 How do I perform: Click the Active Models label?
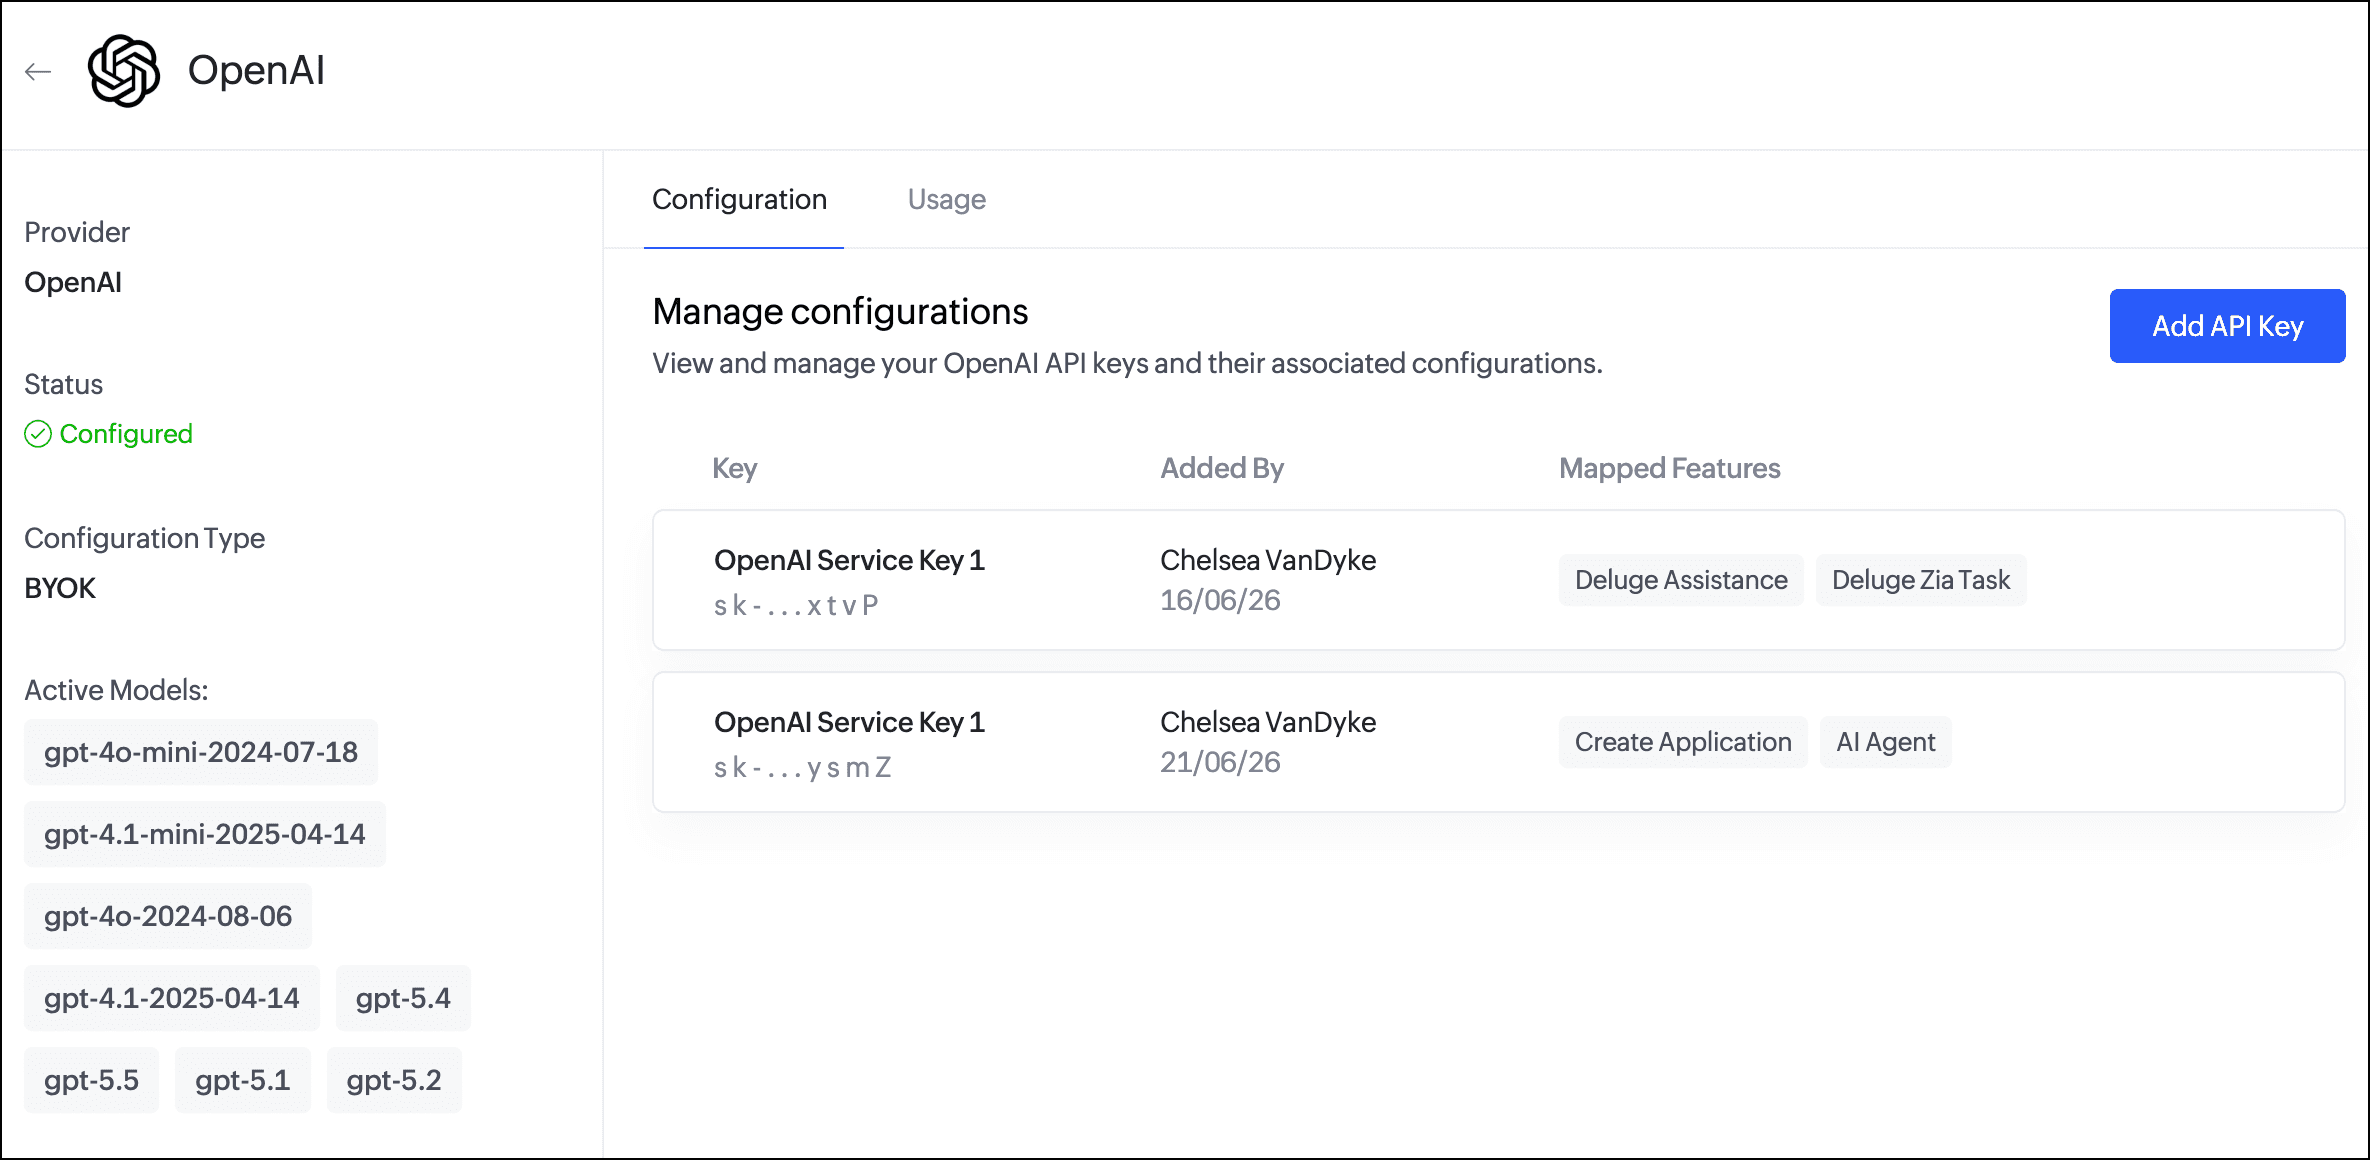coord(116,690)
